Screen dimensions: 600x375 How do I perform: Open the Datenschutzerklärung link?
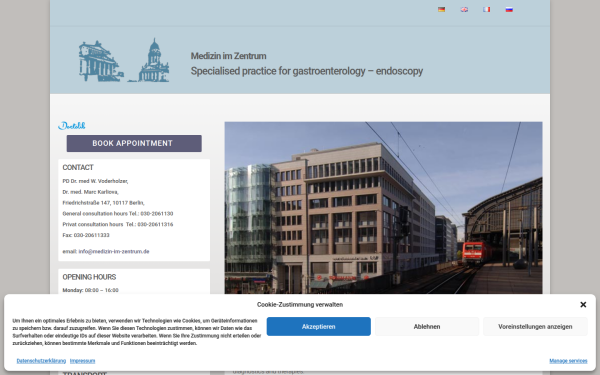pyautogui.click(x=41, y=361)
